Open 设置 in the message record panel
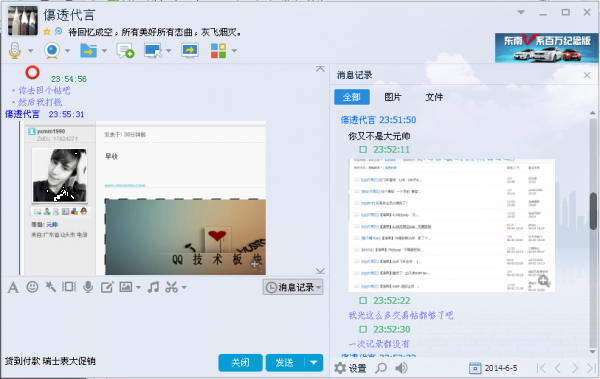Screen dimensions: 600x379 tap(350, 368)
